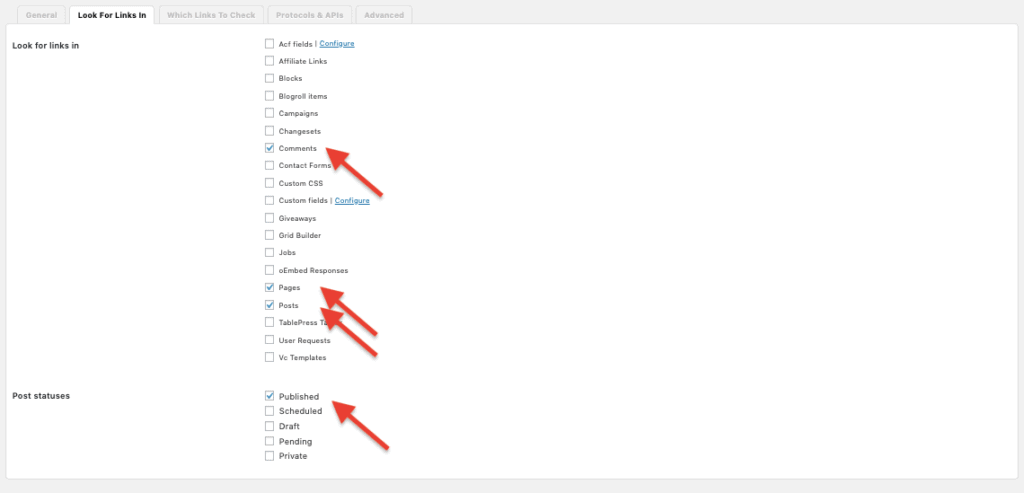Tick the Private post status checkbox
Viewport: 1024px width, 493px height.
(270, 456)
